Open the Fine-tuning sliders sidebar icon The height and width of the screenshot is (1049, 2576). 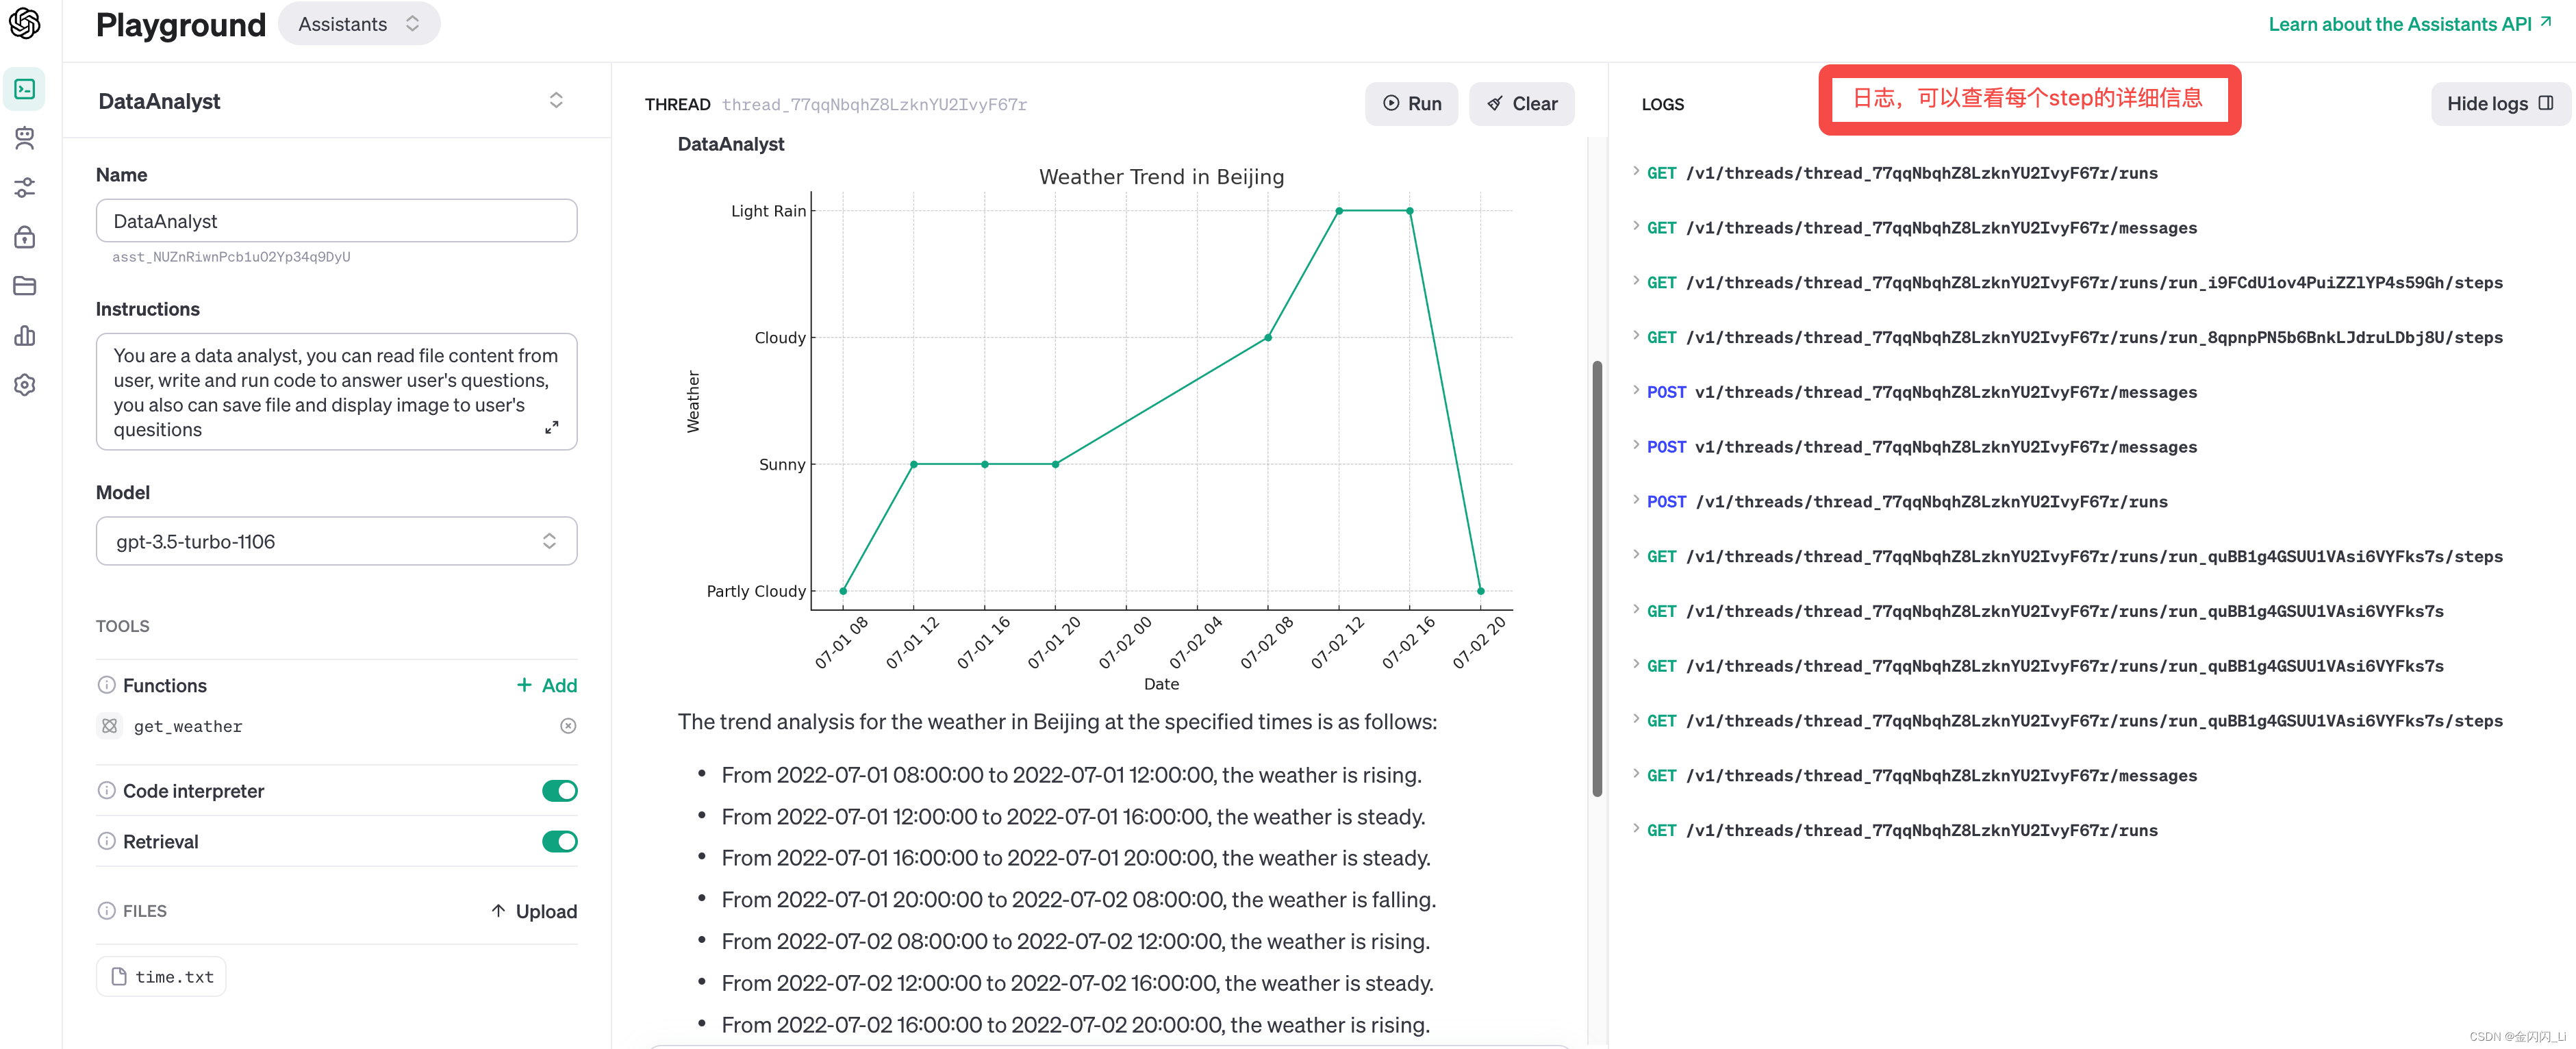[x=25, y=187]
